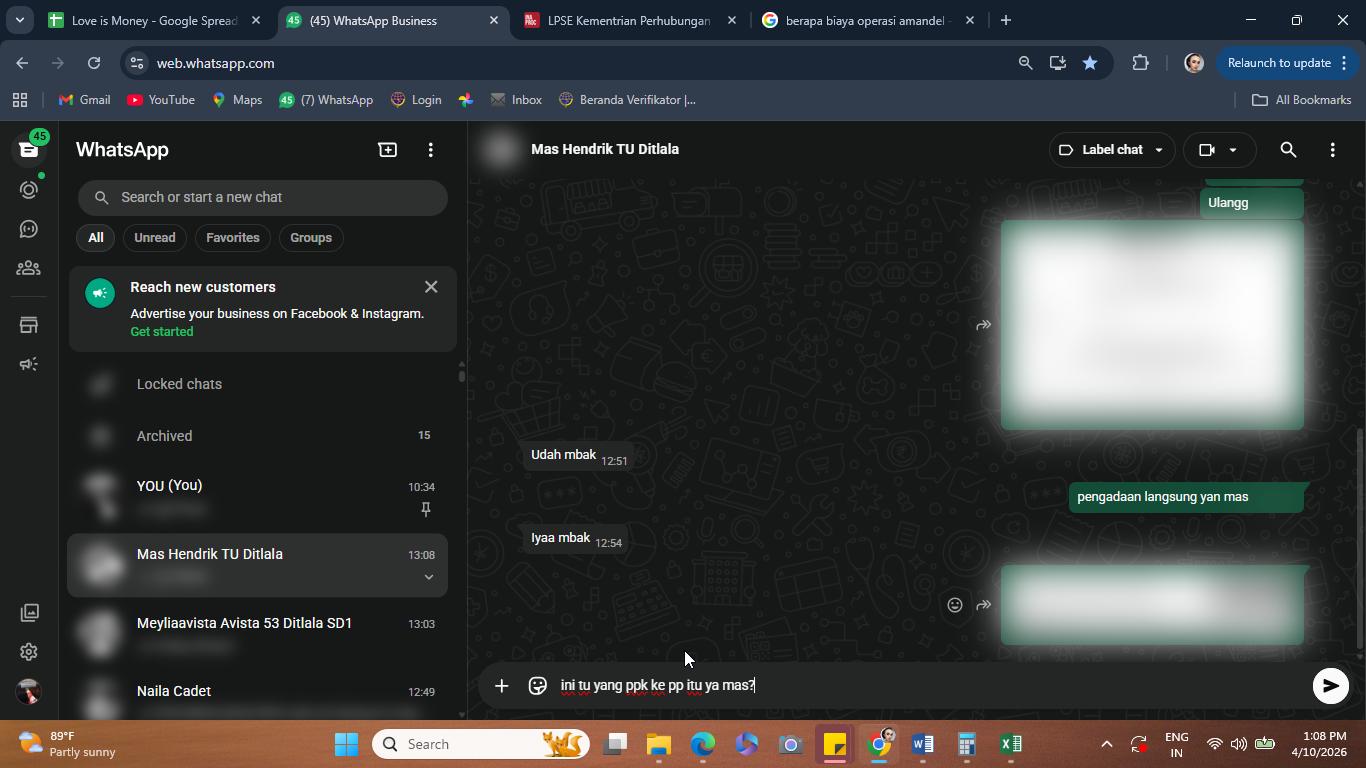The width and height of the screenshot is (1366, 768).
Task: Click the zoom magnifier in address bar
Action: pos(1025,63)
